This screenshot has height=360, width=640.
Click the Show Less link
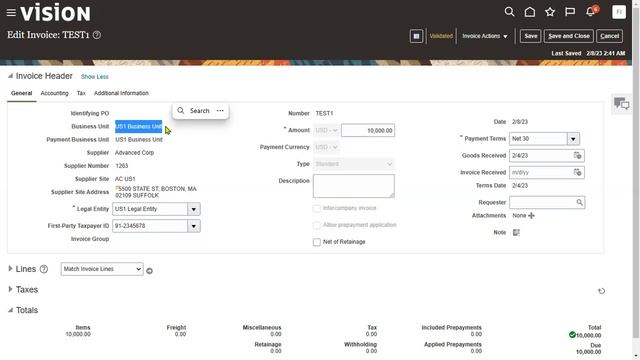[95, 77]
